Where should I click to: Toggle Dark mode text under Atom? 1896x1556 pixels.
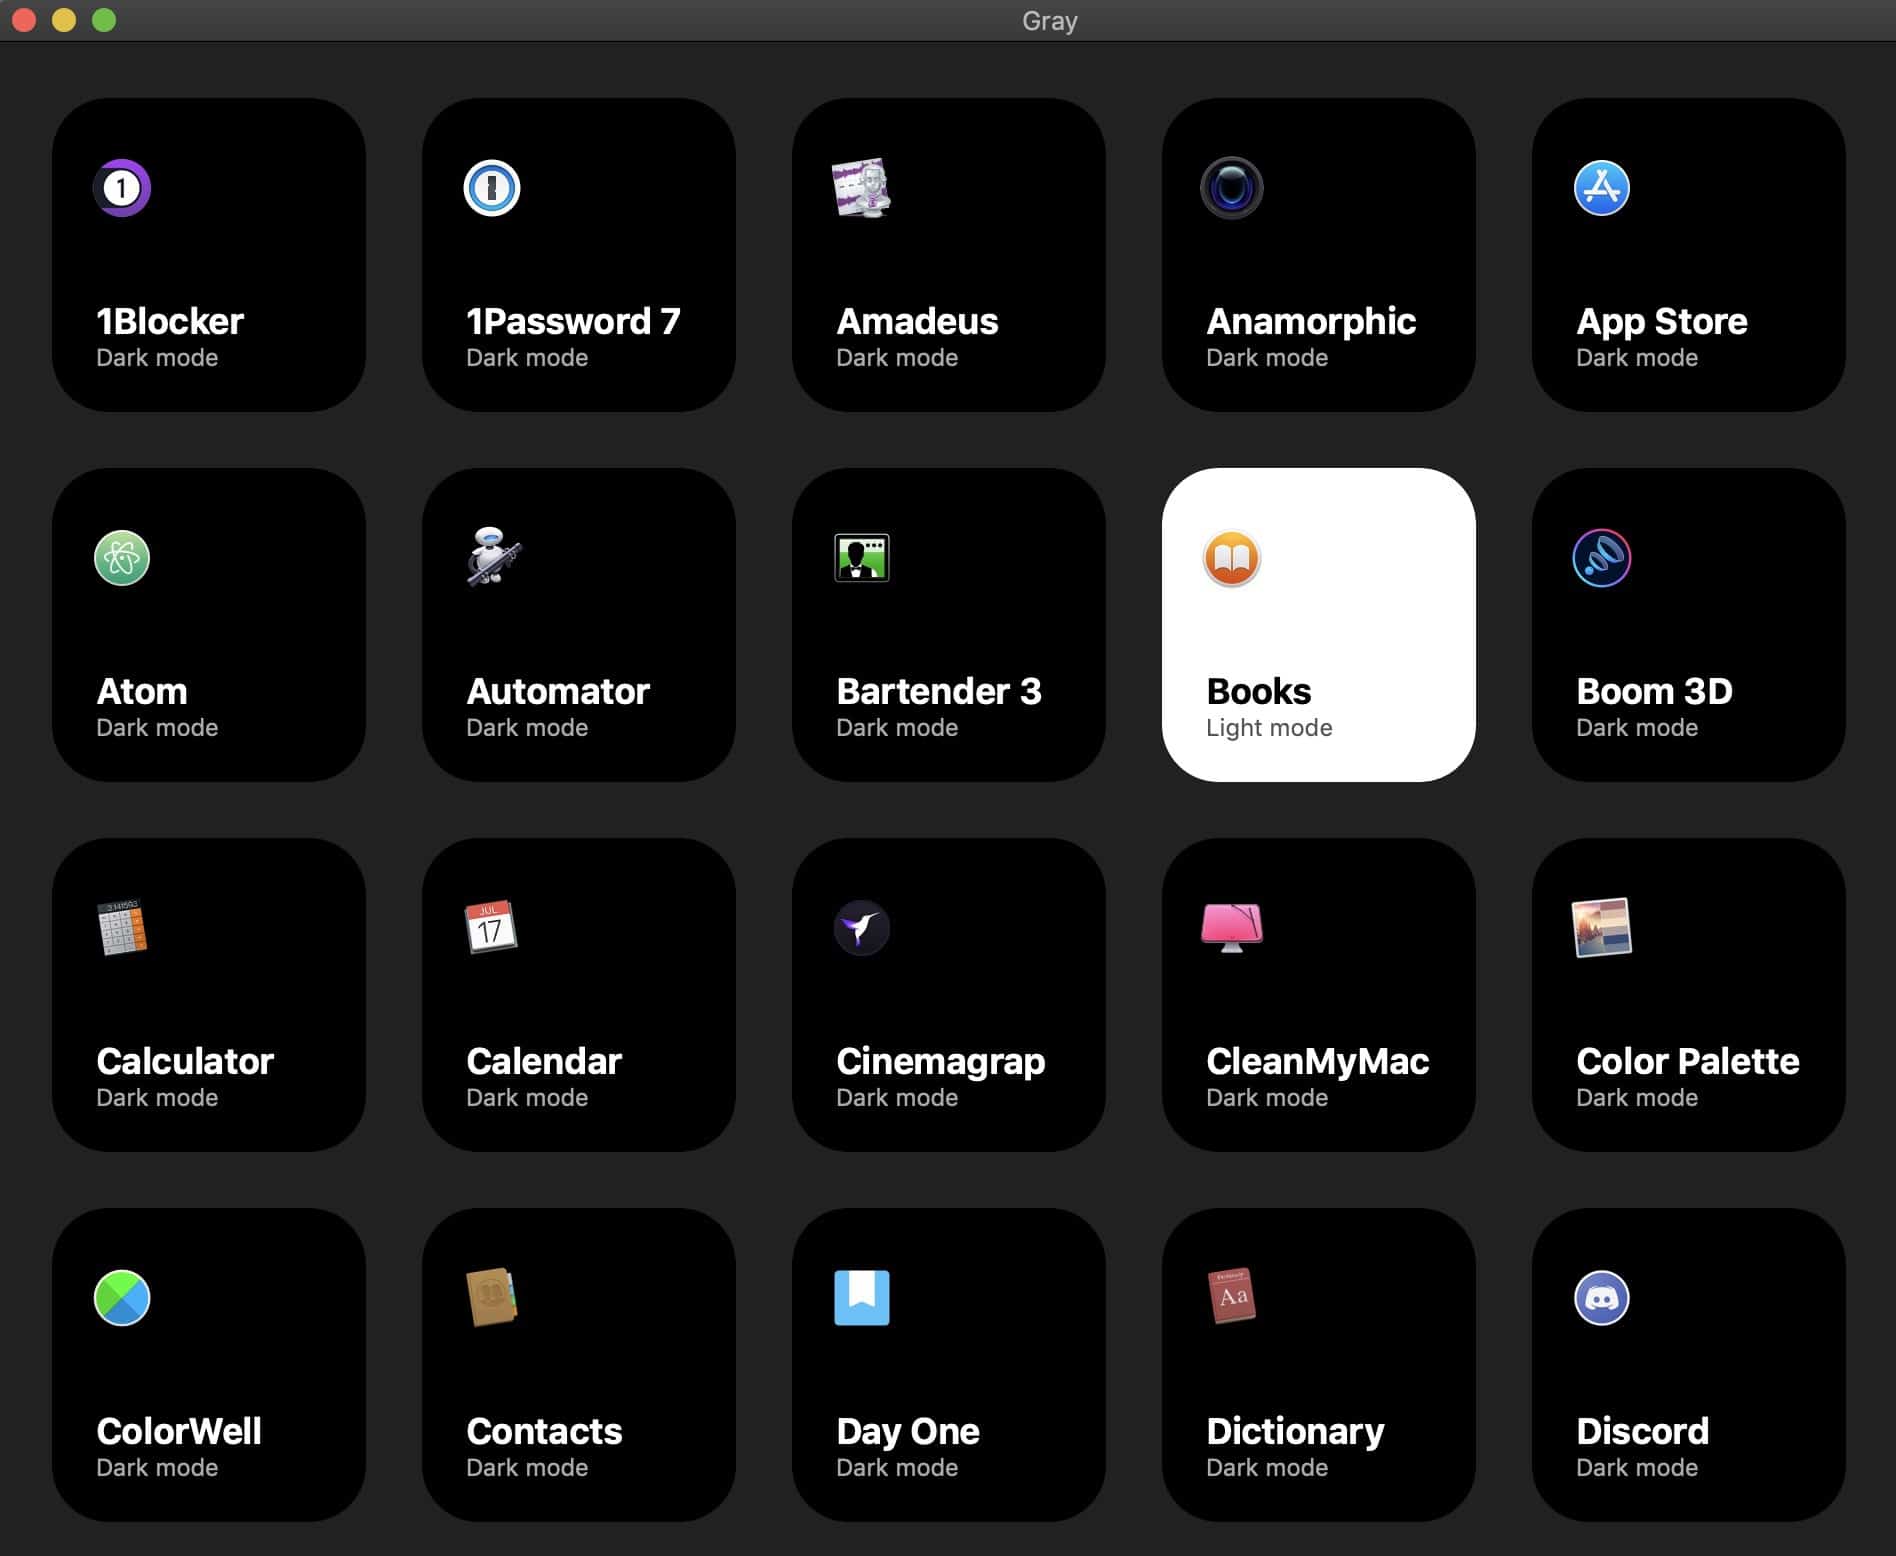point(157,728)
